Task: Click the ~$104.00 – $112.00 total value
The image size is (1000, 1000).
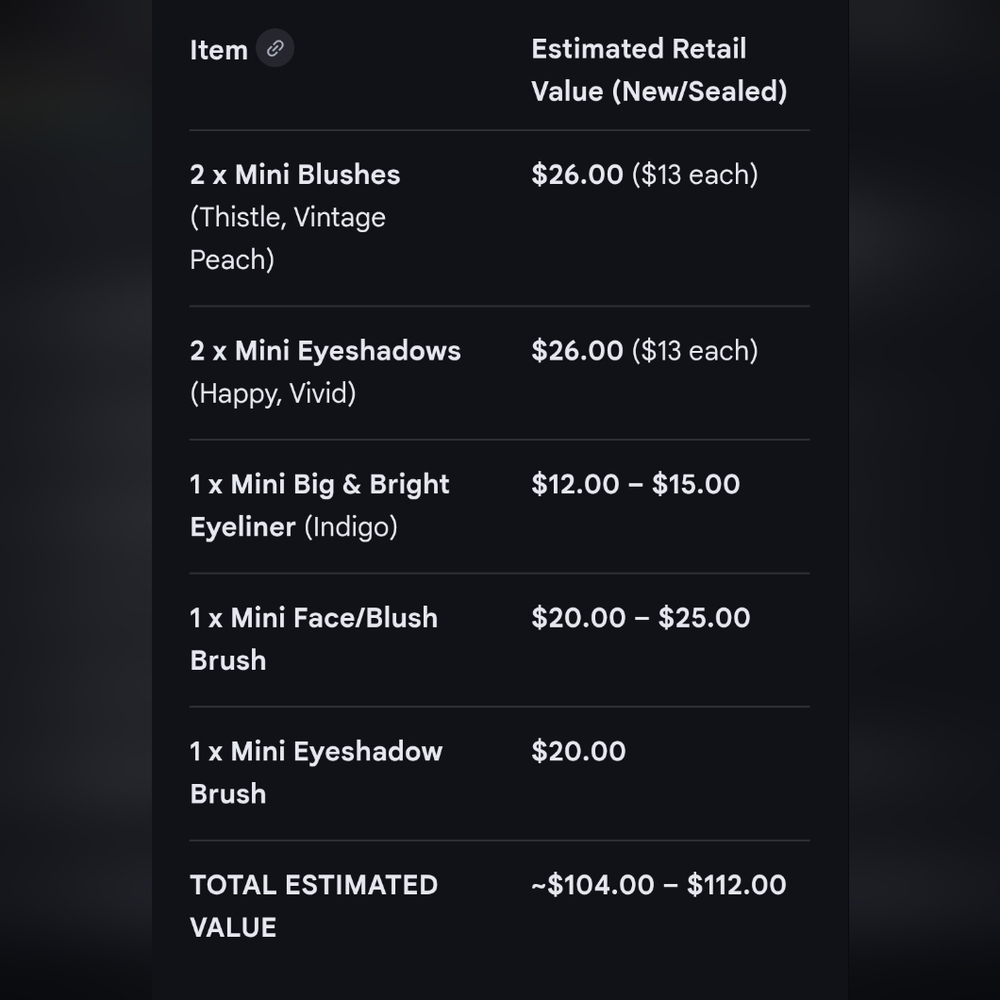Action: [659, 885]
